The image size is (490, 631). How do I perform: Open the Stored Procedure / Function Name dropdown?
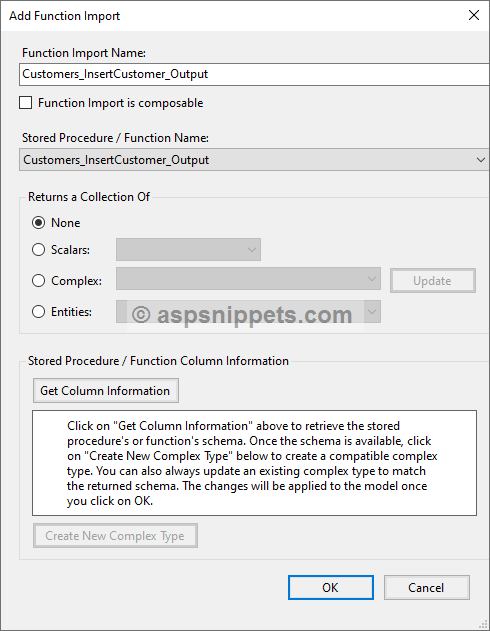254,160
